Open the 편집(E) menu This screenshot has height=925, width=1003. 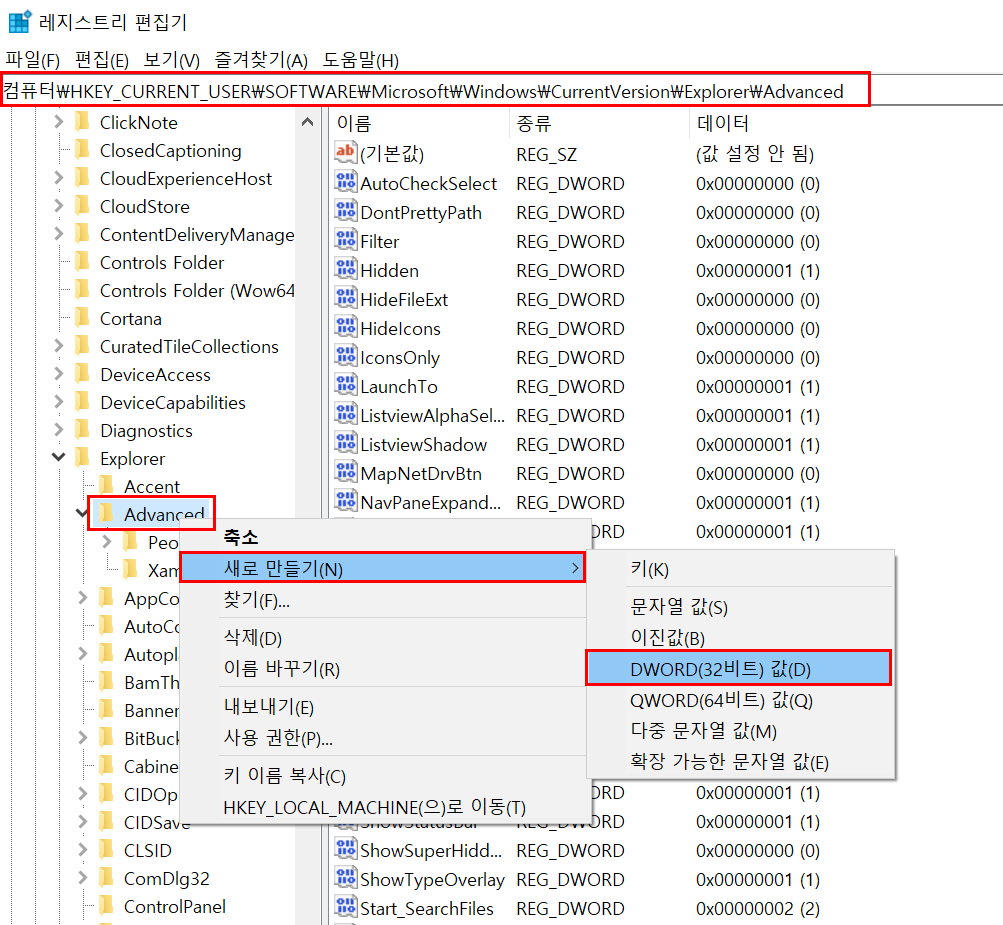pyautogui.click(x=102, y=60)
